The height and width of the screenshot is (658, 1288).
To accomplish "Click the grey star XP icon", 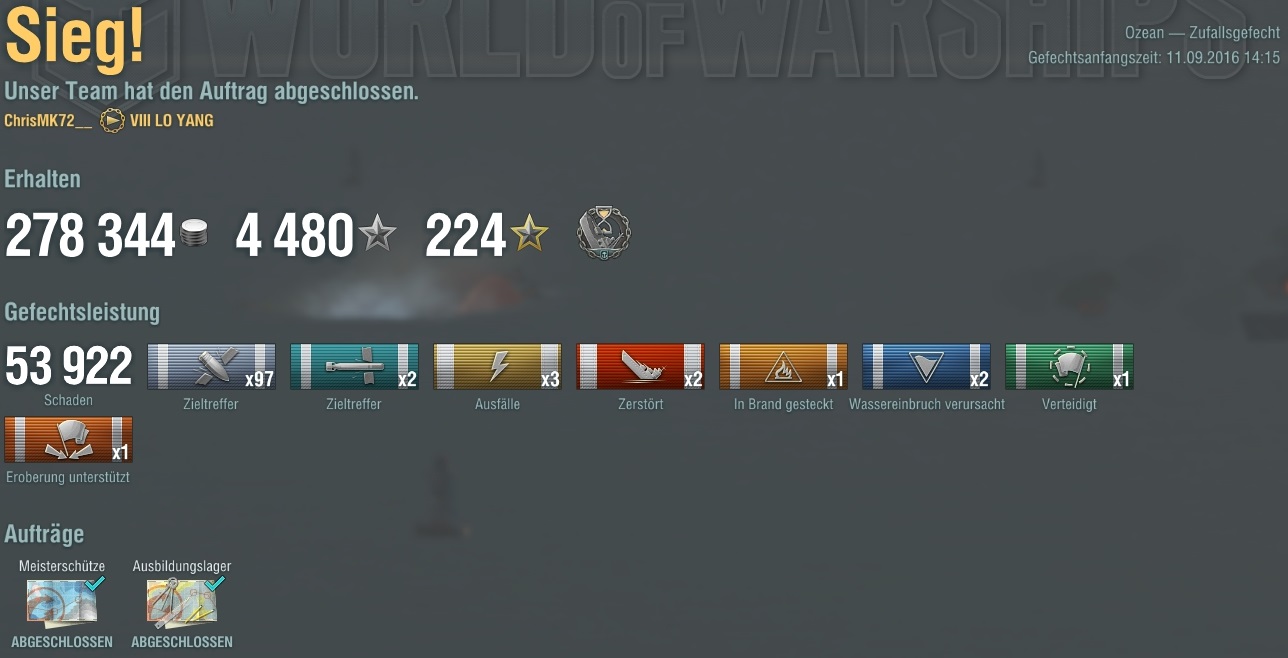I will [x=378, y=235].
